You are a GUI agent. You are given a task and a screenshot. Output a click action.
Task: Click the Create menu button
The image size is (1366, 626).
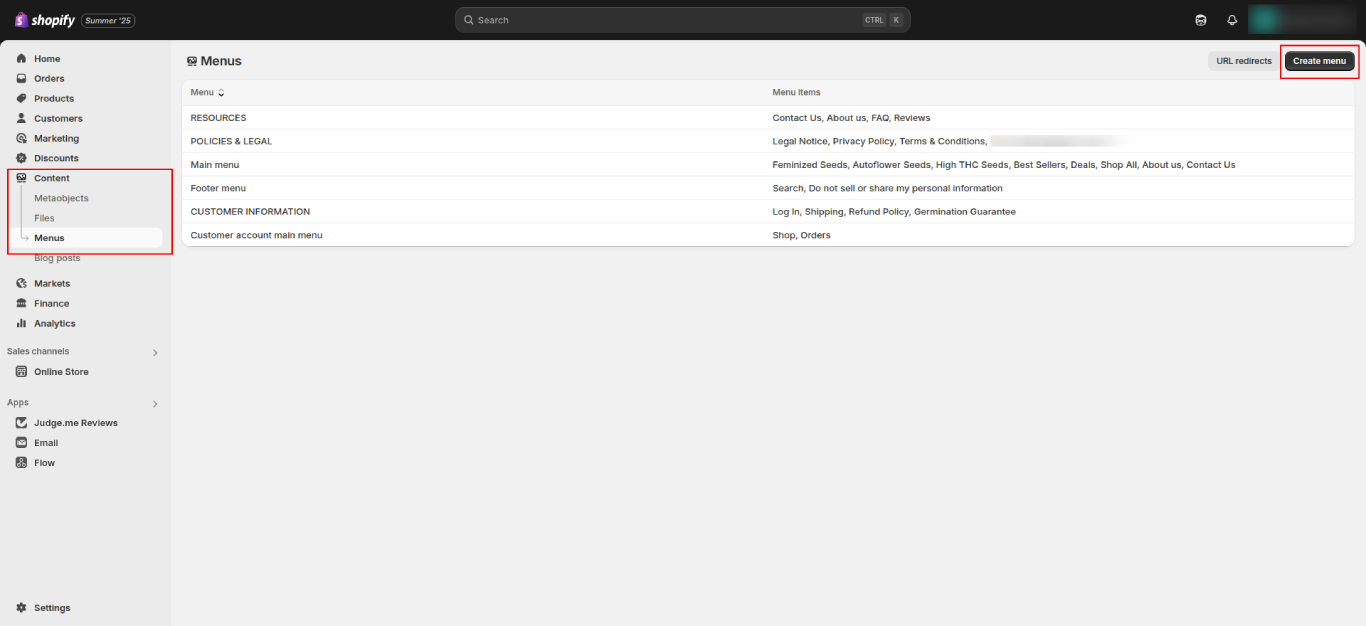tap(1319, 61)
